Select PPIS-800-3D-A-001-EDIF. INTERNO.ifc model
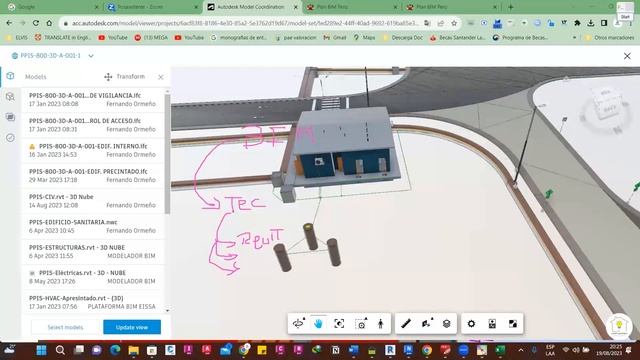 [93, 150]
